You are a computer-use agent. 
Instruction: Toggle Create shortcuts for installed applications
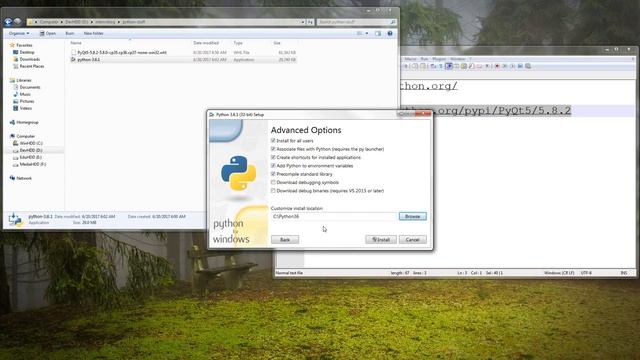tap(273, 157)
